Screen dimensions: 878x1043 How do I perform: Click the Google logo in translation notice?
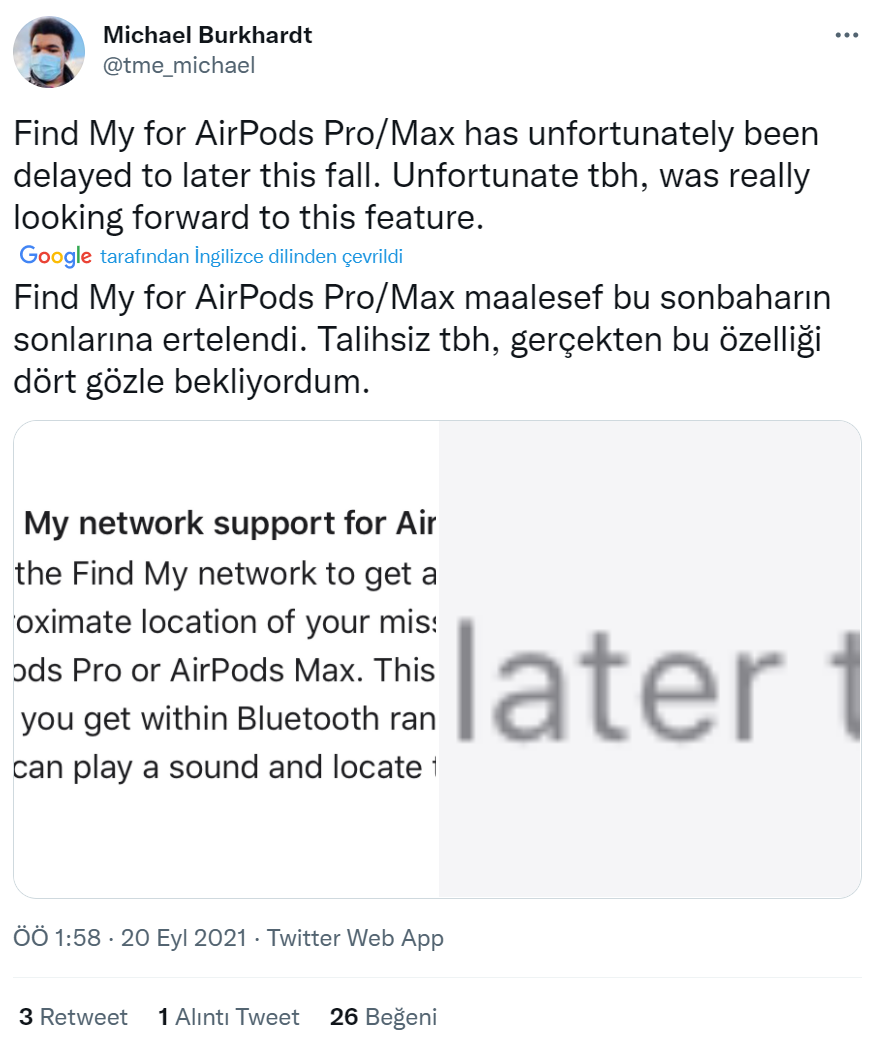point(56,256)
